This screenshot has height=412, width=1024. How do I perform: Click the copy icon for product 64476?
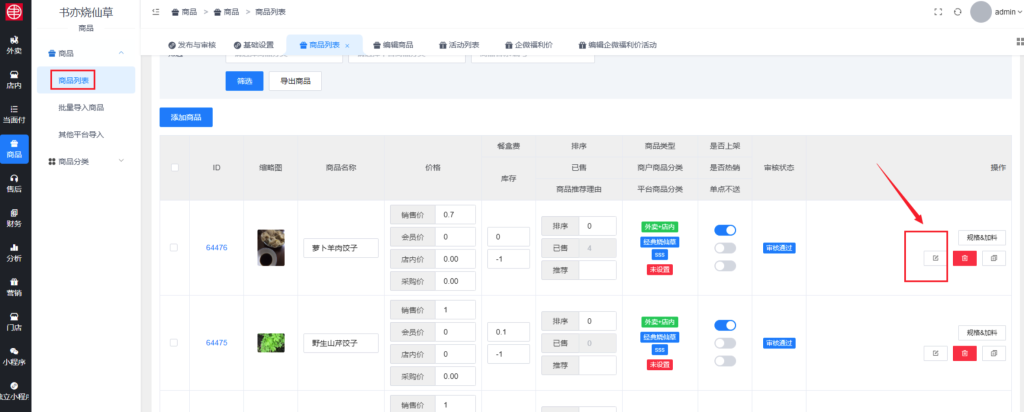click(x=993, y=258)
